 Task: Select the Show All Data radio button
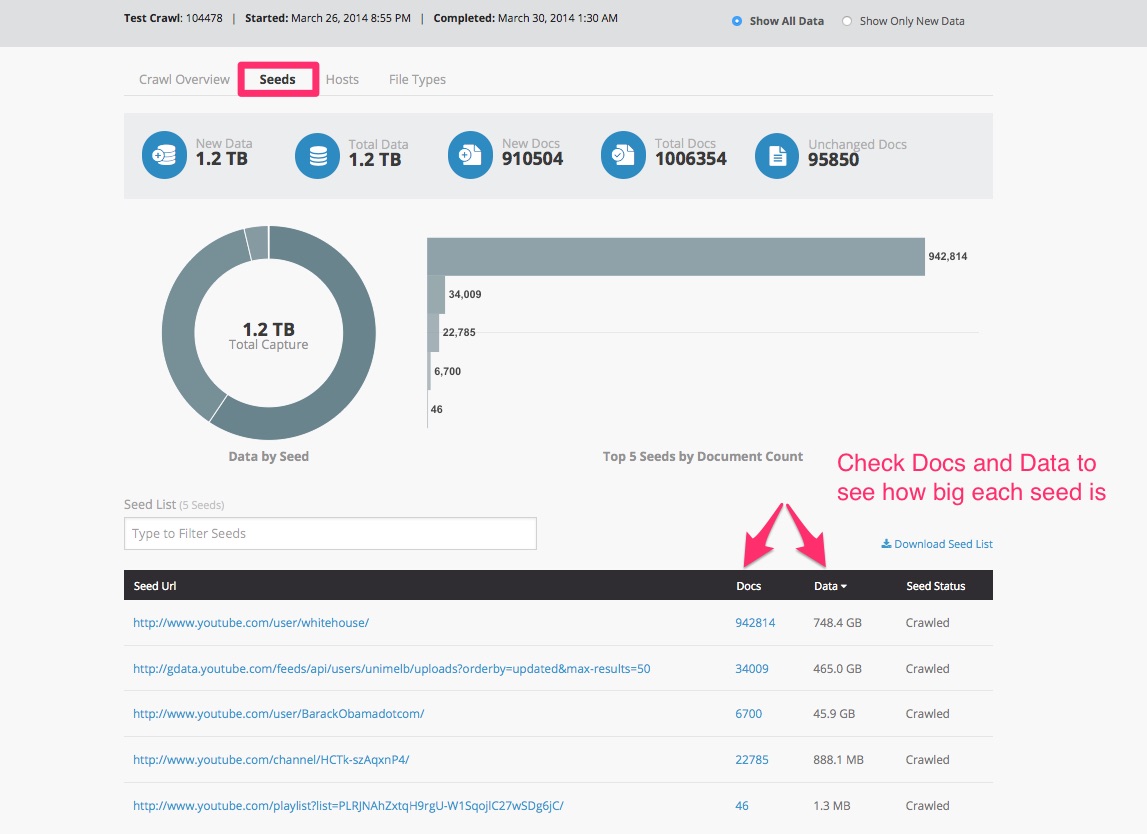pyautogui.click(x=737, y=21)
